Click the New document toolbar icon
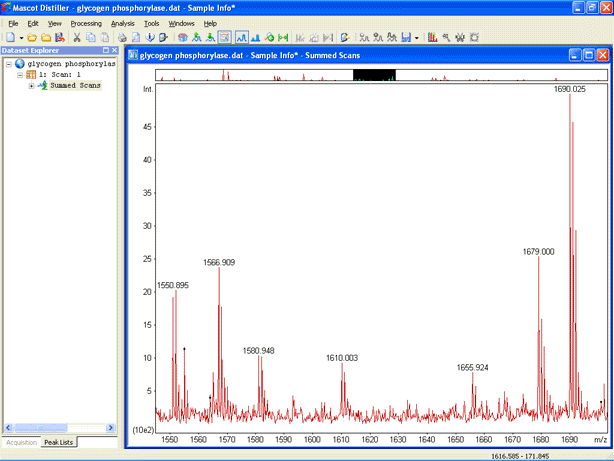The image size is (614, 461). pyautogui.click(x=10, y=37)
